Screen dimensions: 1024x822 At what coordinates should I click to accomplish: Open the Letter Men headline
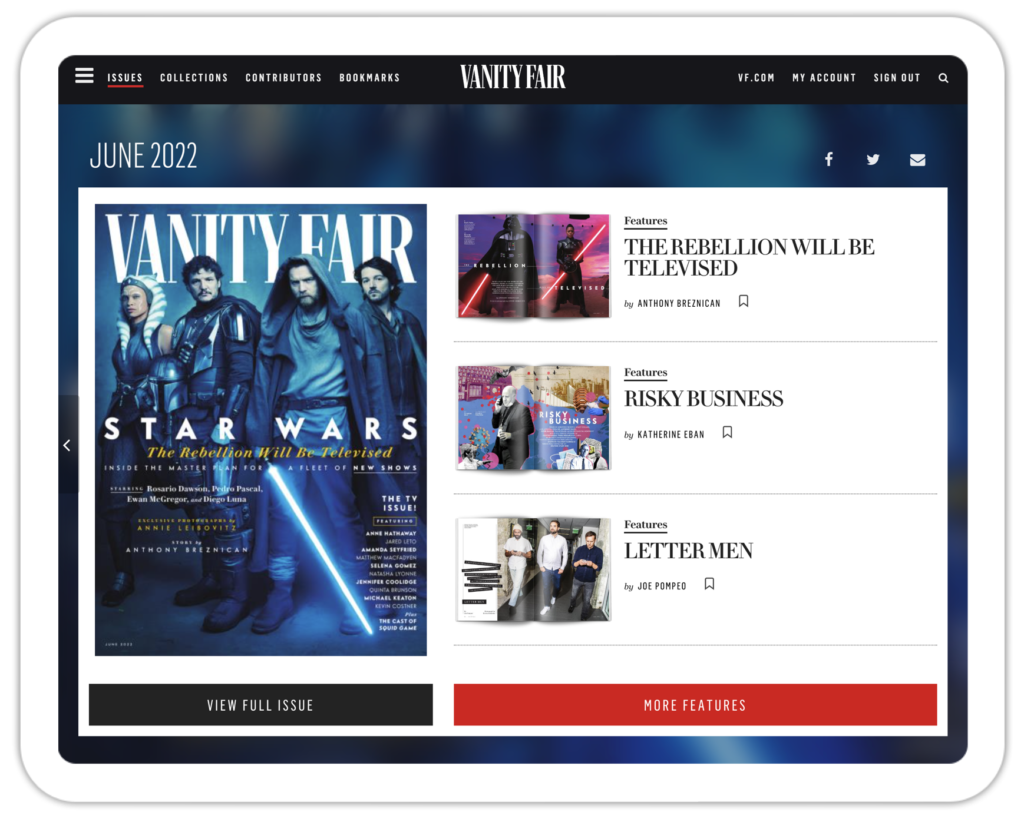[x=689, y=551]
